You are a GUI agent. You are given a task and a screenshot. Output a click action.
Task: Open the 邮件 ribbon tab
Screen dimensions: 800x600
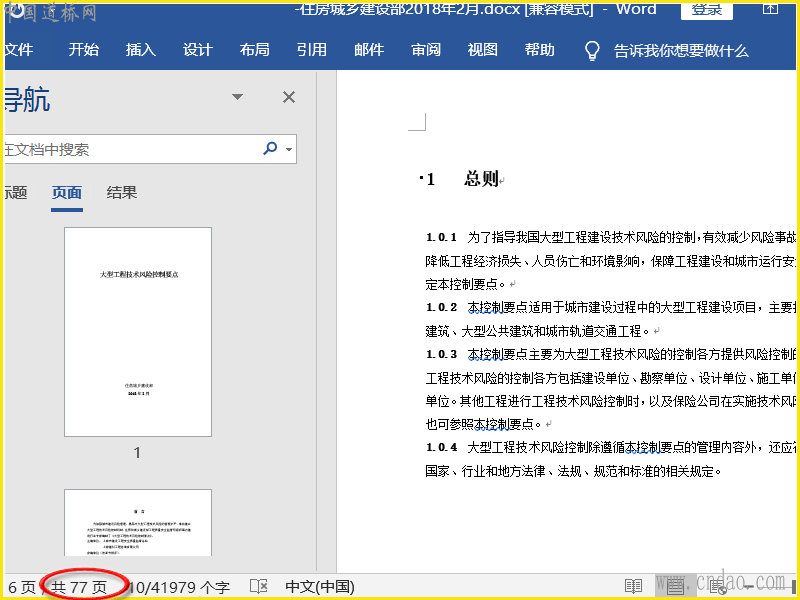tap(369, 49)
